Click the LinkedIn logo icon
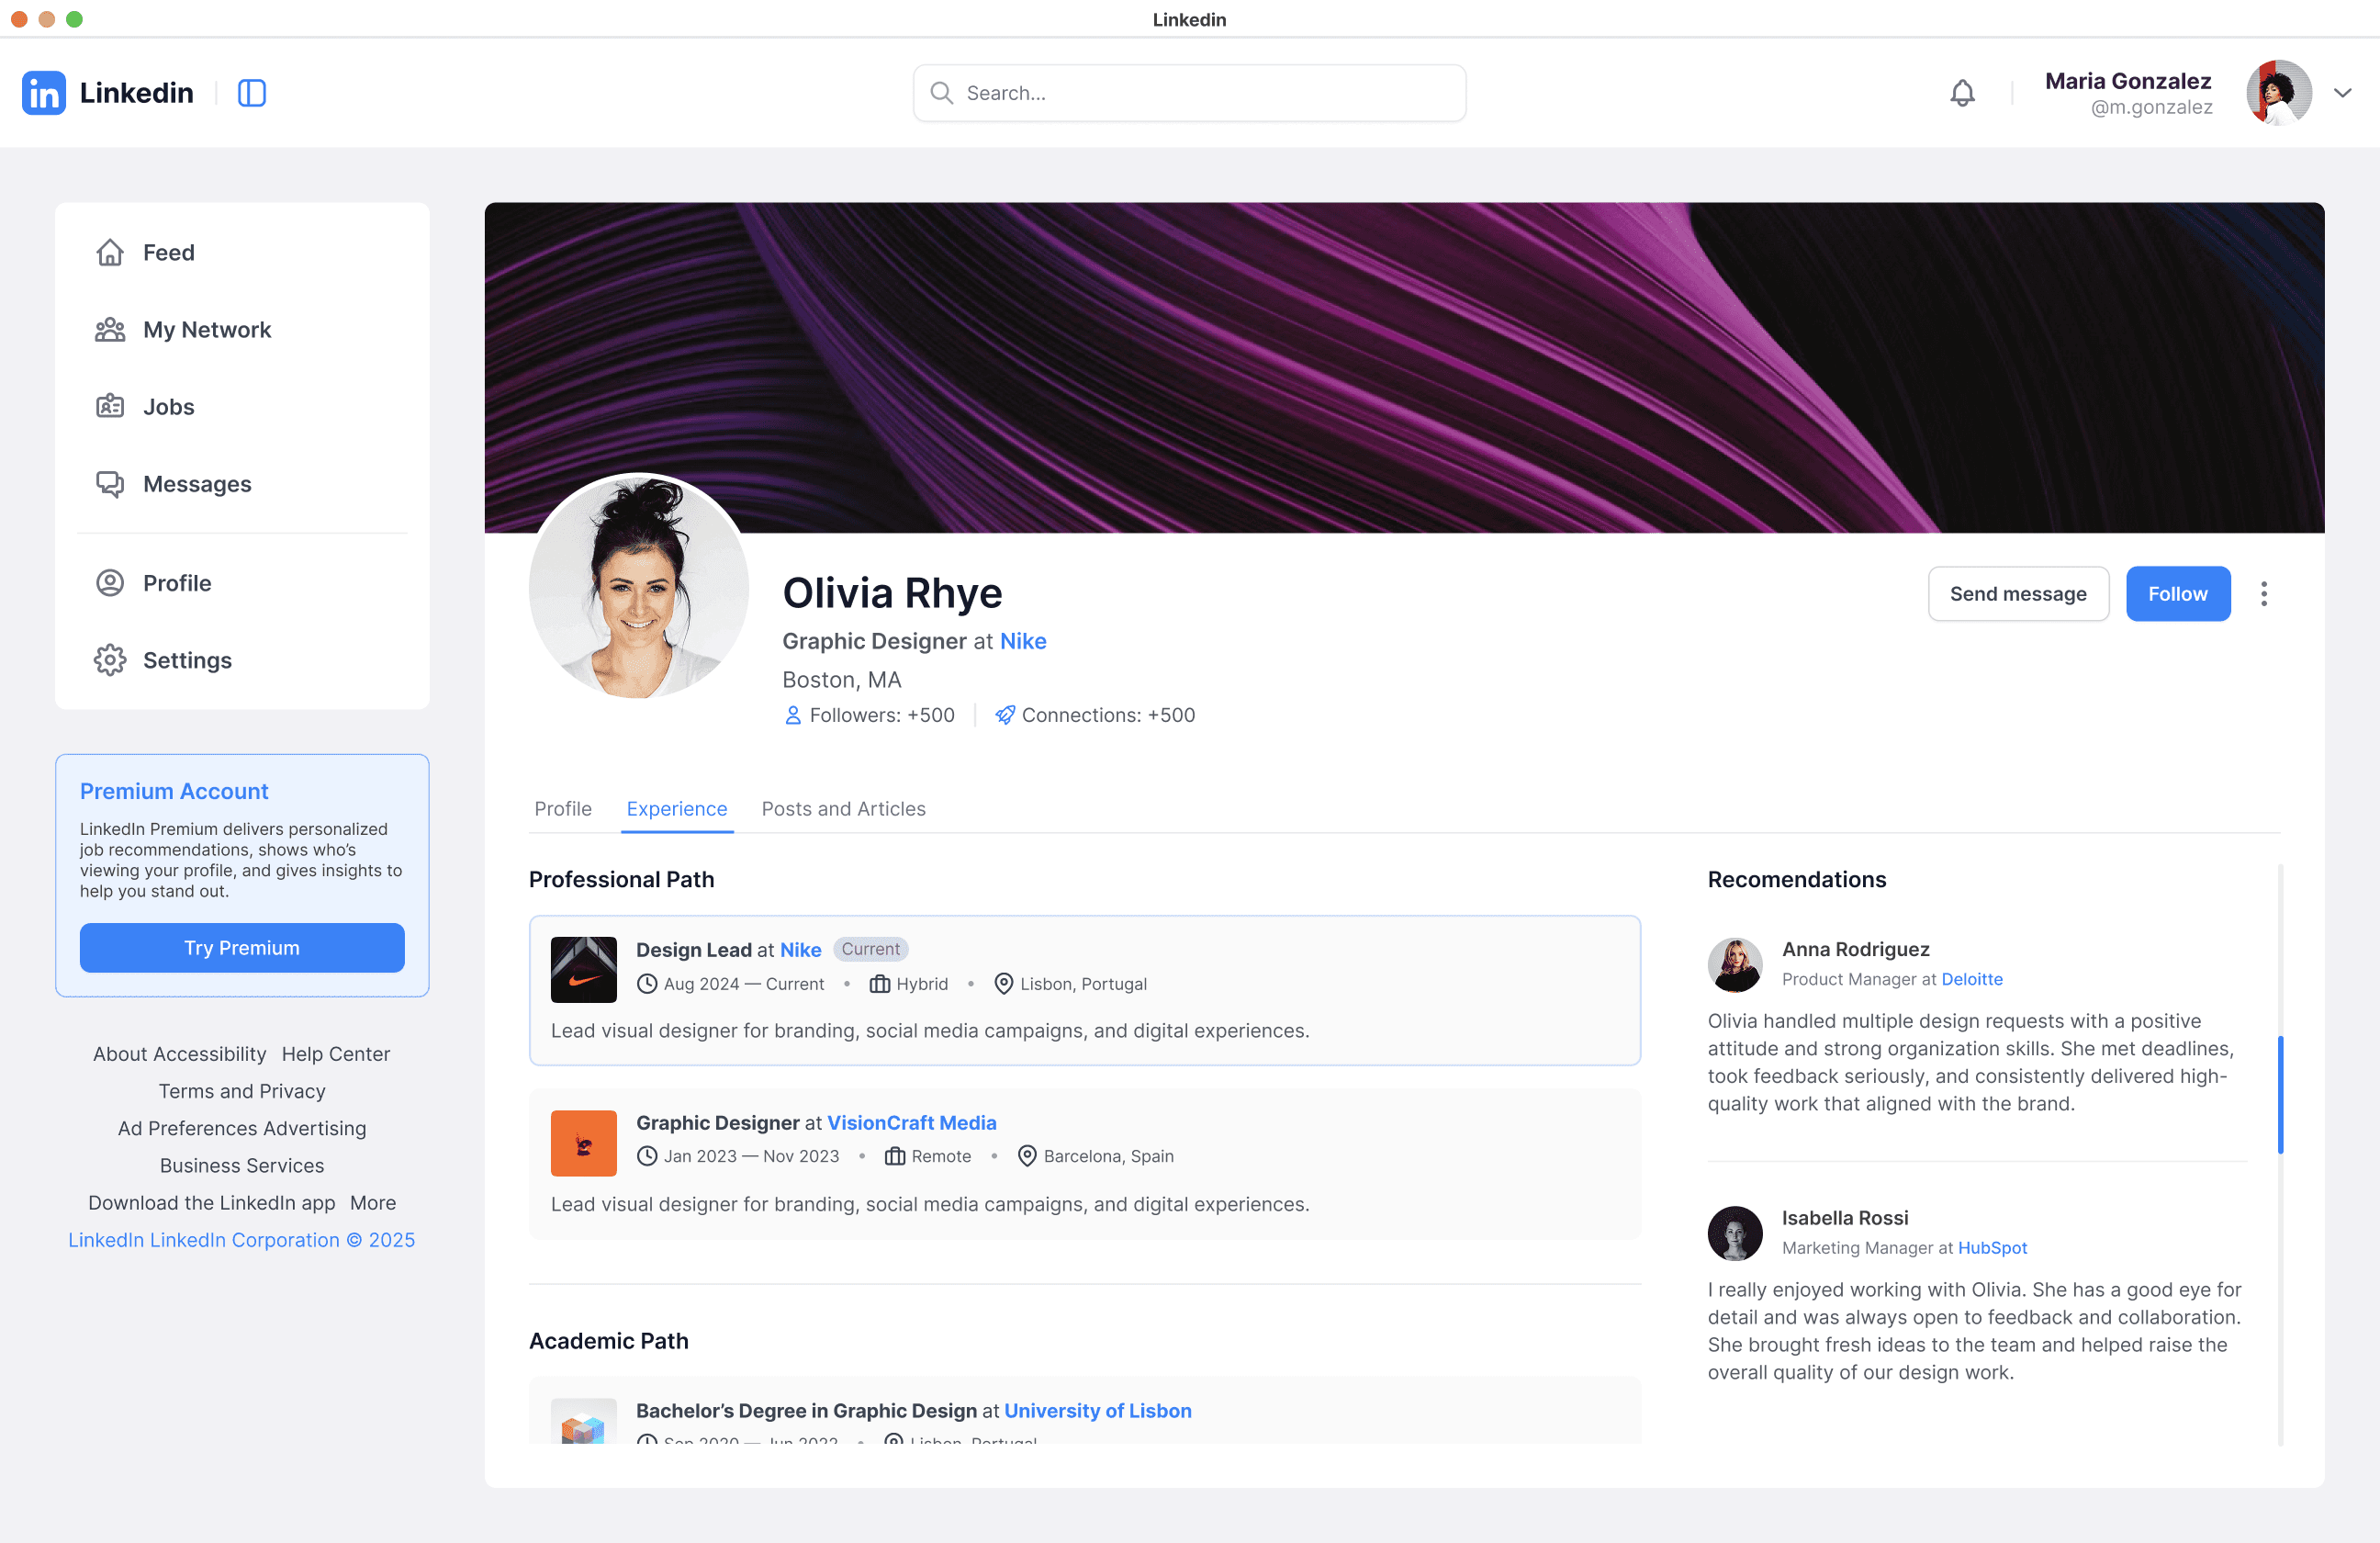 pyautogui.click(x=43, y=93)
